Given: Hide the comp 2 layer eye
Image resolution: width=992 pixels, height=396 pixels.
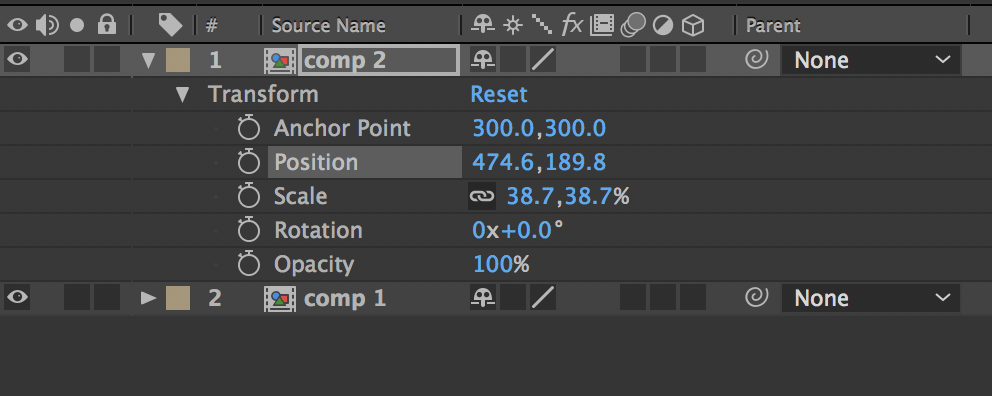Looking at the screenshot, I should click(17, 60).
